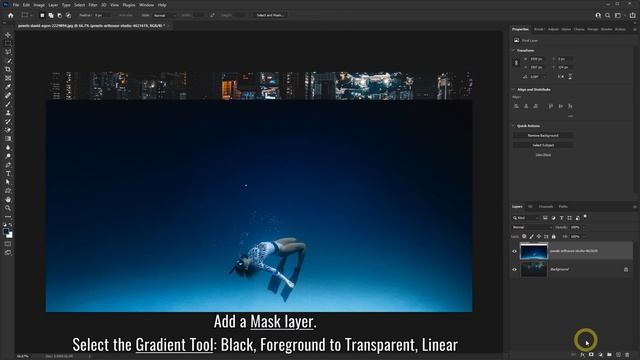Click the Share icon at top right
The width and height of the screenshot is (640, 360).
[632, 15]
